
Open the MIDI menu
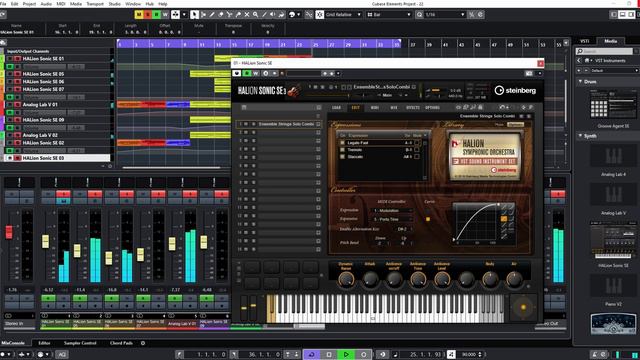[x=61, y=4]
